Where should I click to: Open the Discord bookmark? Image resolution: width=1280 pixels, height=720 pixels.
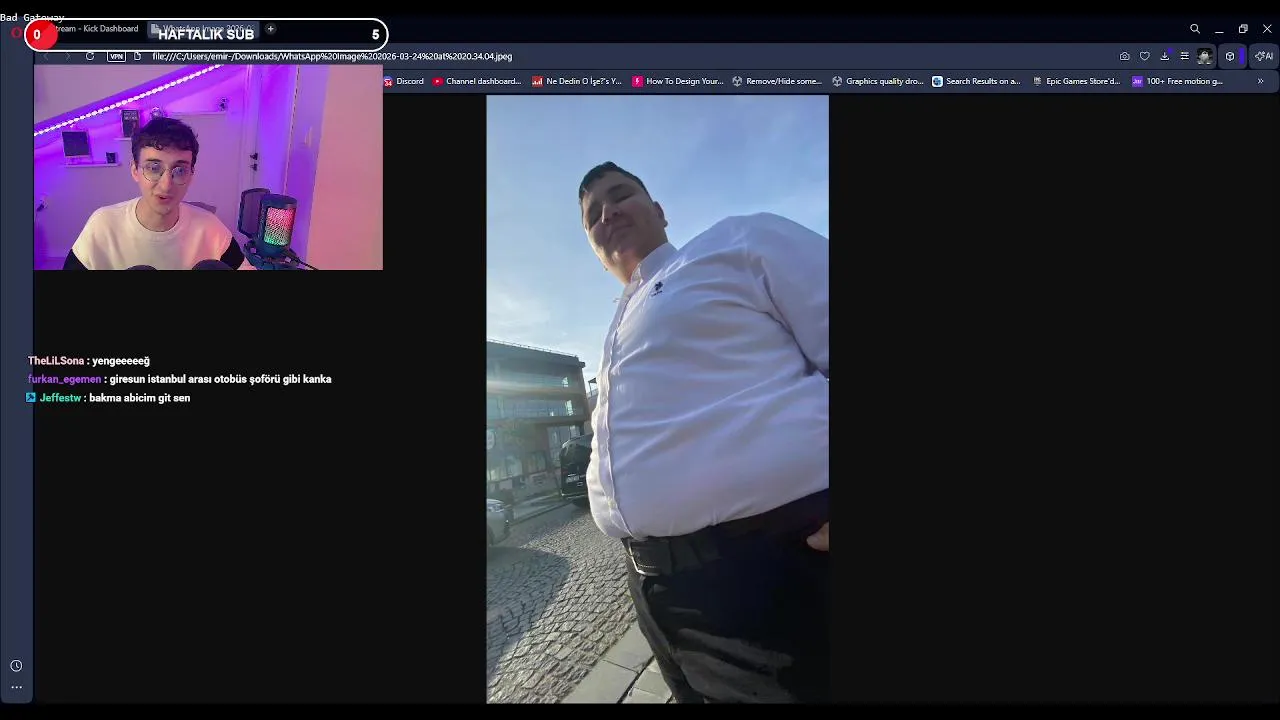coord(404,81)
